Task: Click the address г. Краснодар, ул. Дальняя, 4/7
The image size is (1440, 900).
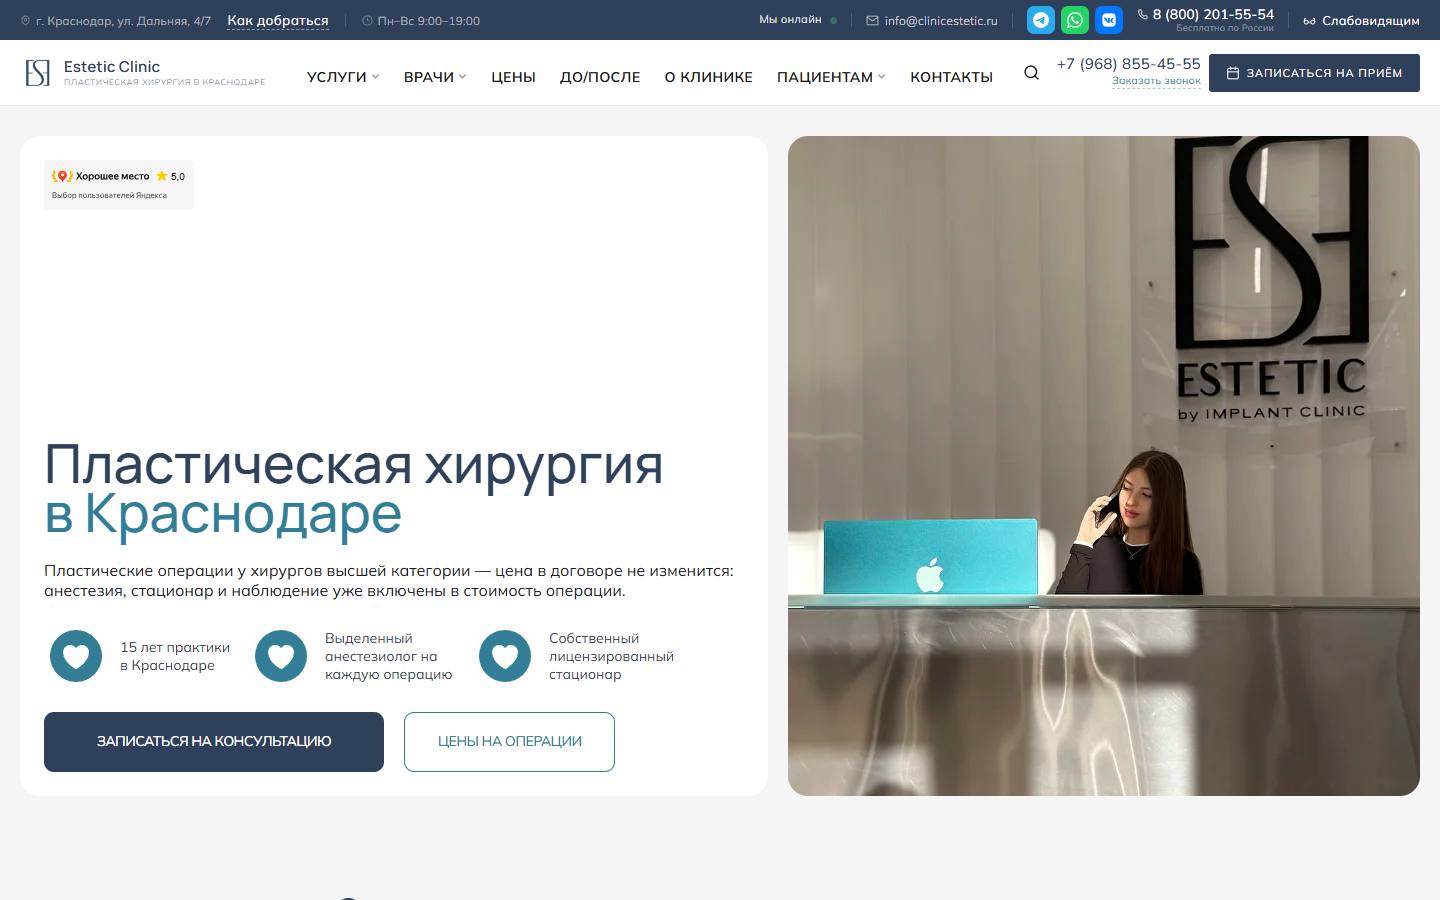Action: pos(124,21)
